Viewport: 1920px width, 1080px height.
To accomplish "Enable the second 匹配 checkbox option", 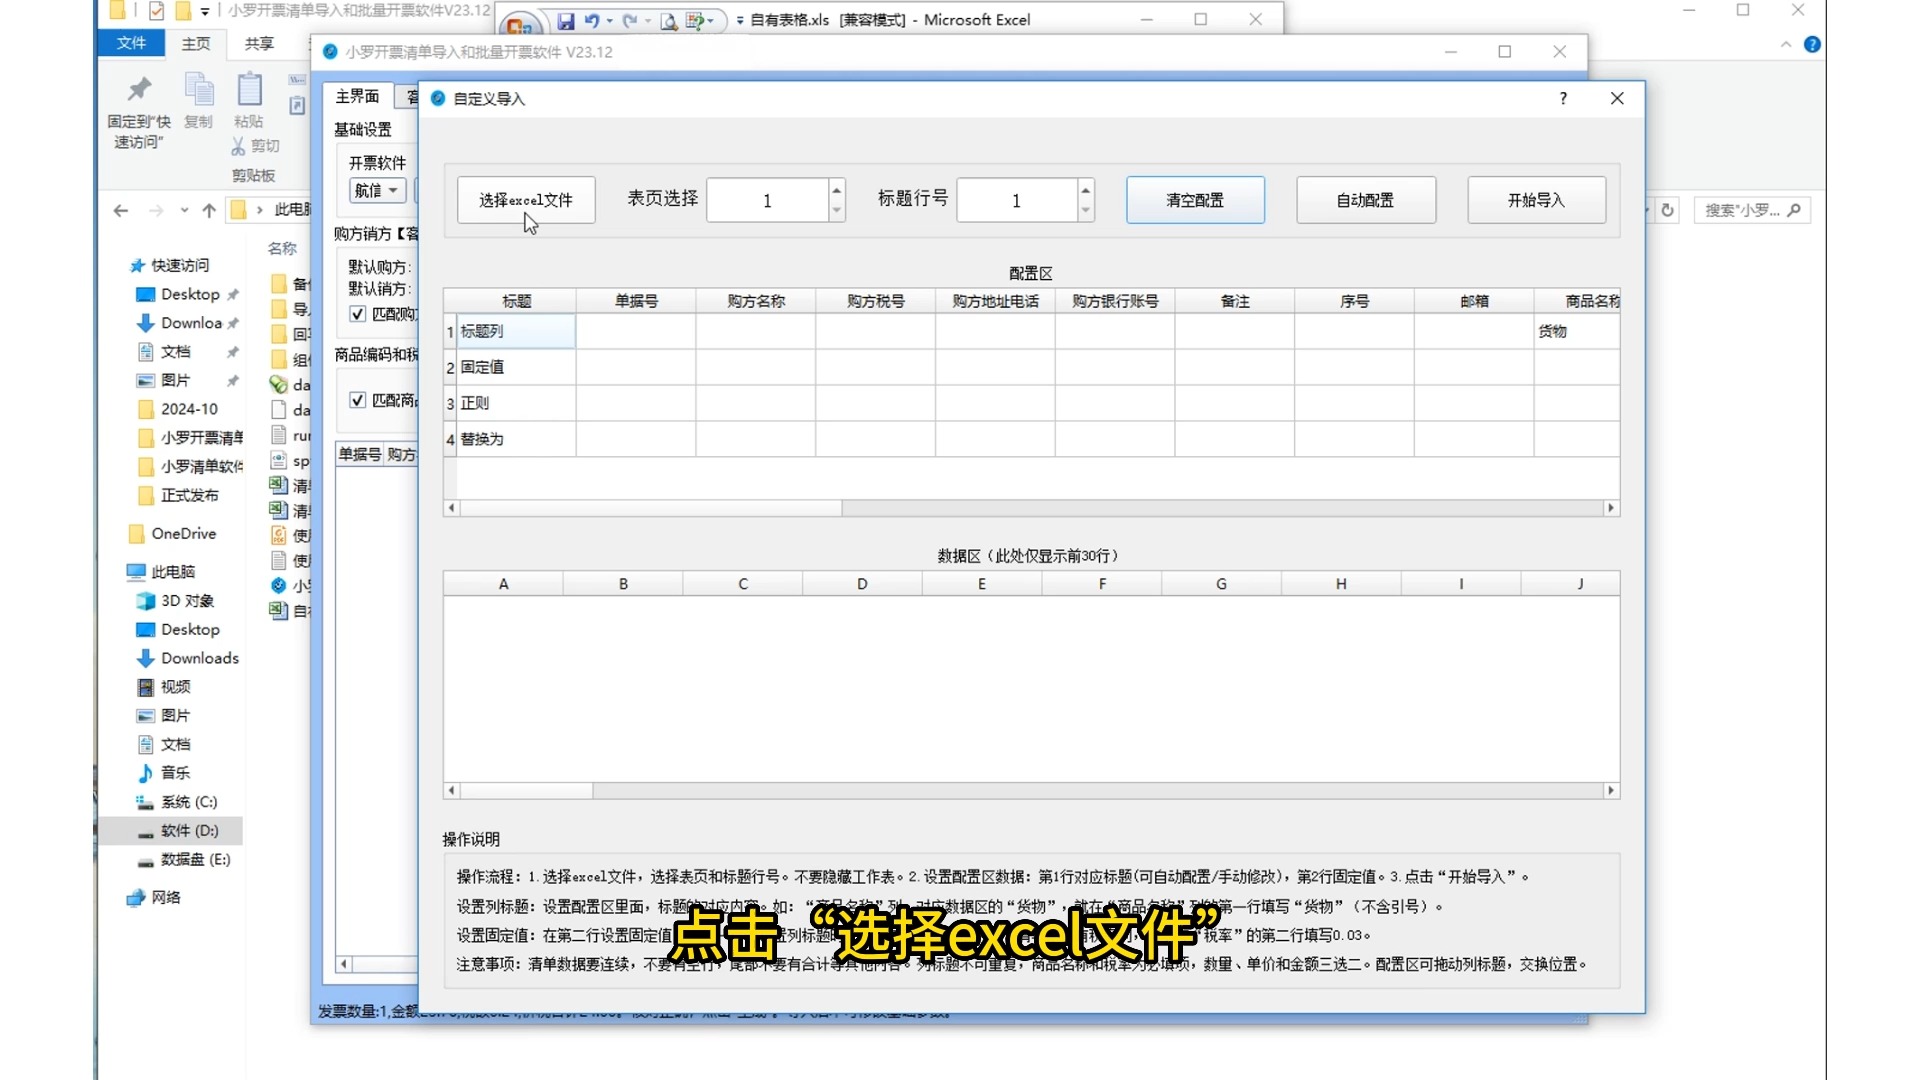I will [357, 400].
